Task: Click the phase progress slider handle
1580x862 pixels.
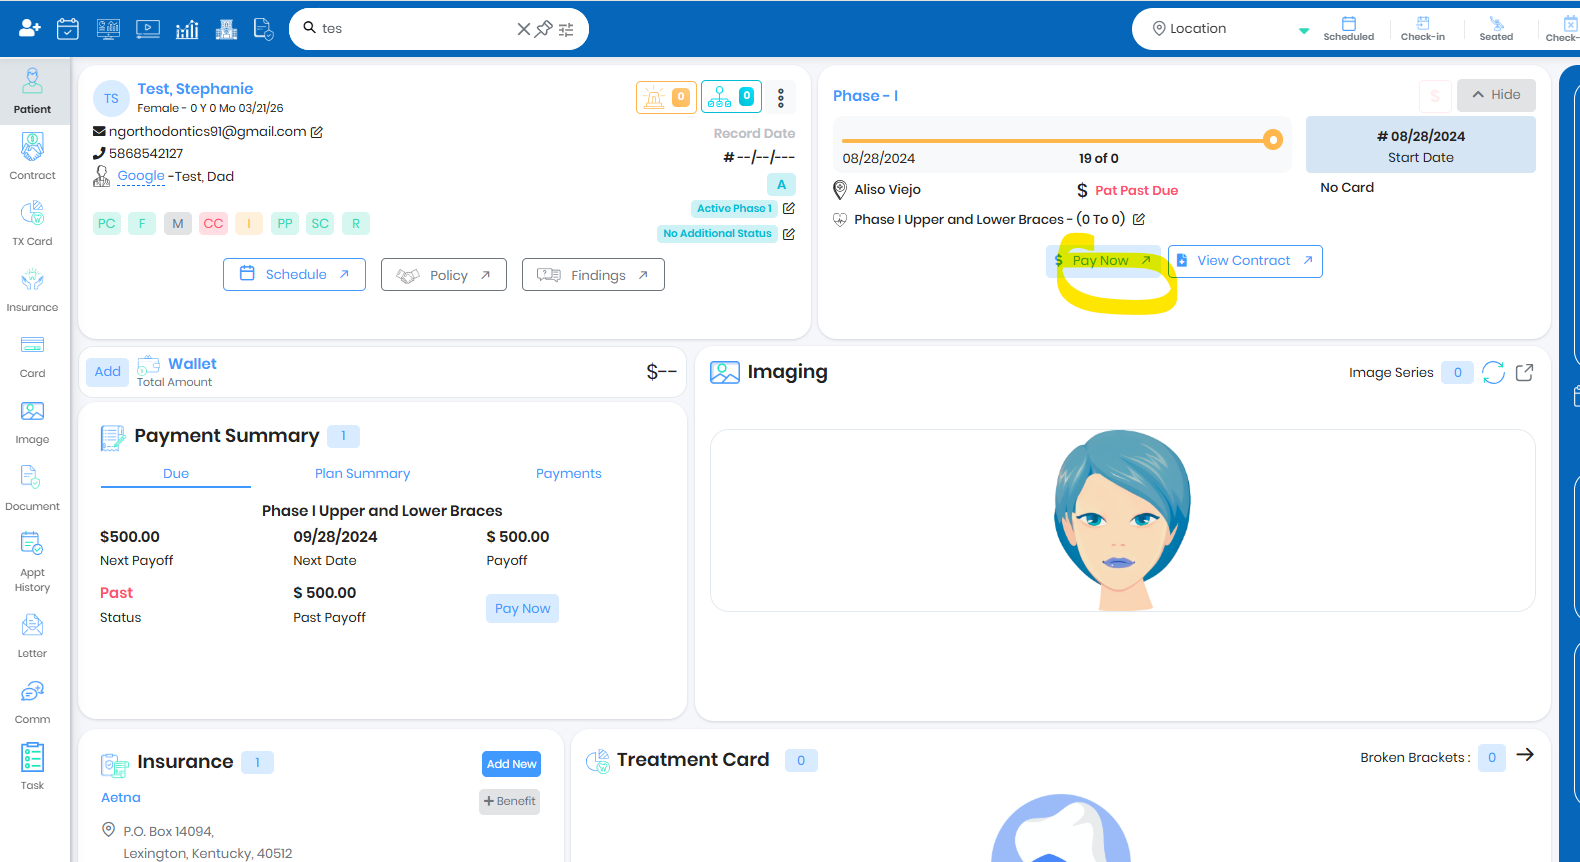Action: [x=1273, y=140]
